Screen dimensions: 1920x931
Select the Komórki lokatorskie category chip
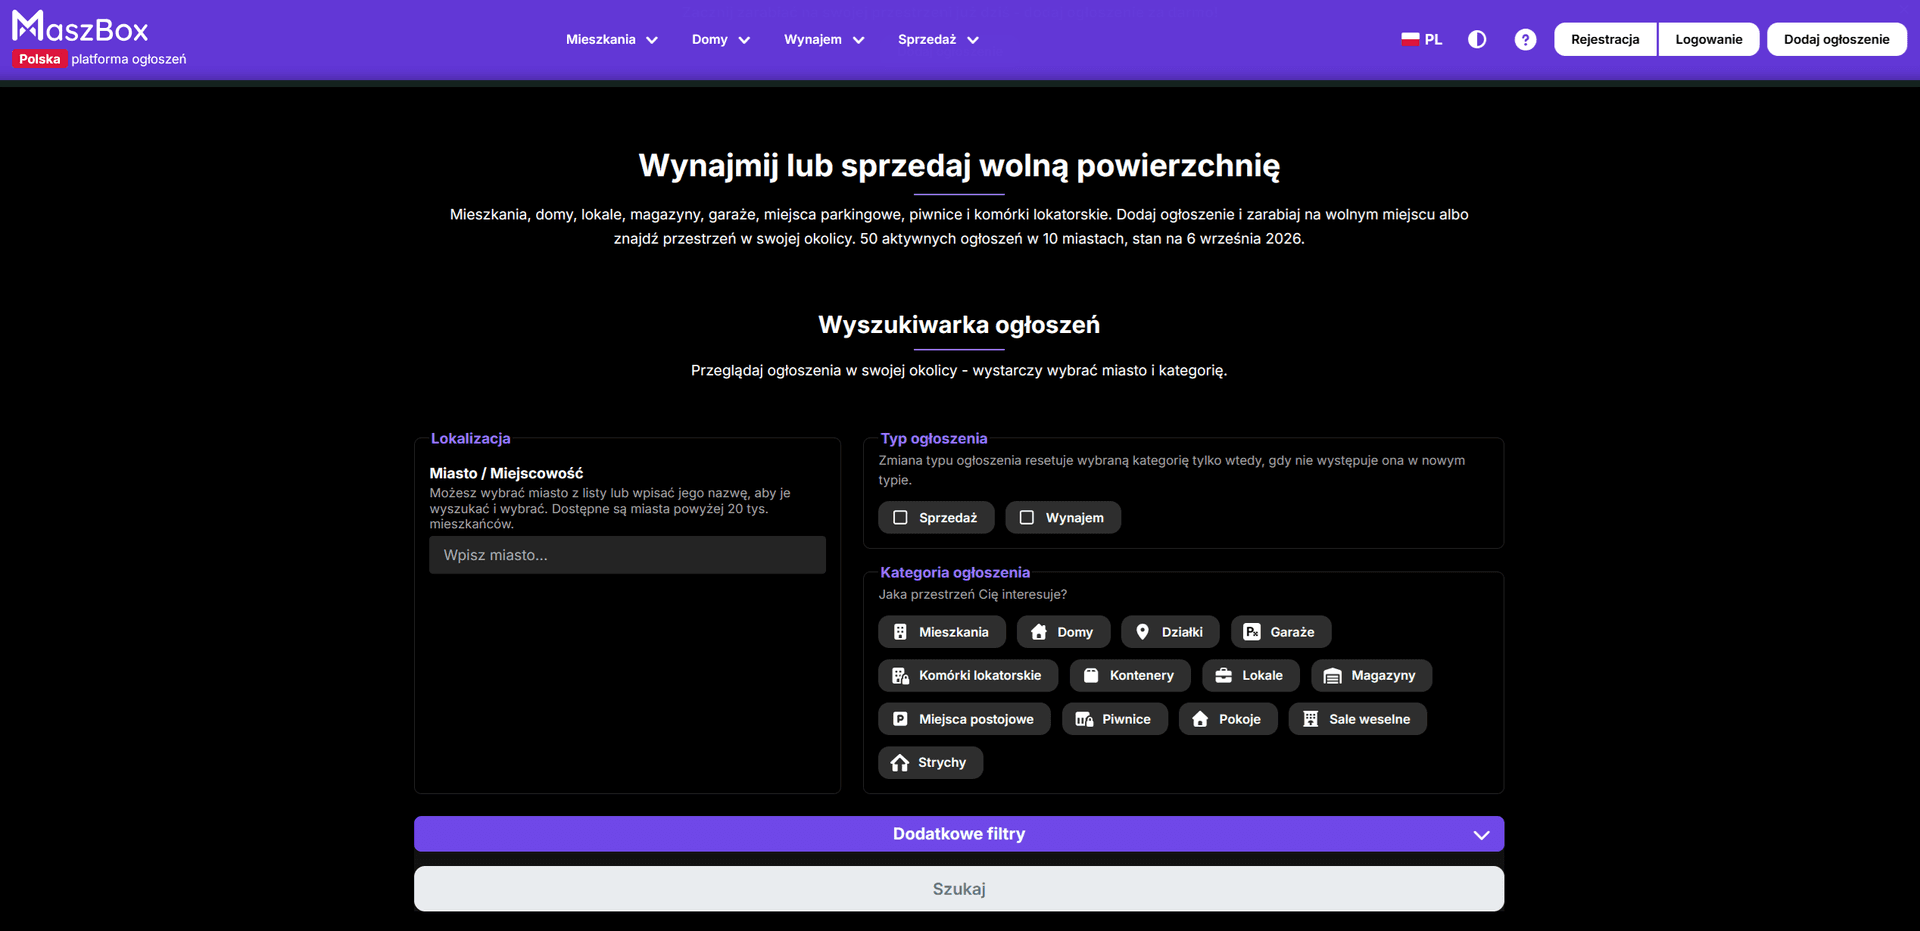click(968, 676)
